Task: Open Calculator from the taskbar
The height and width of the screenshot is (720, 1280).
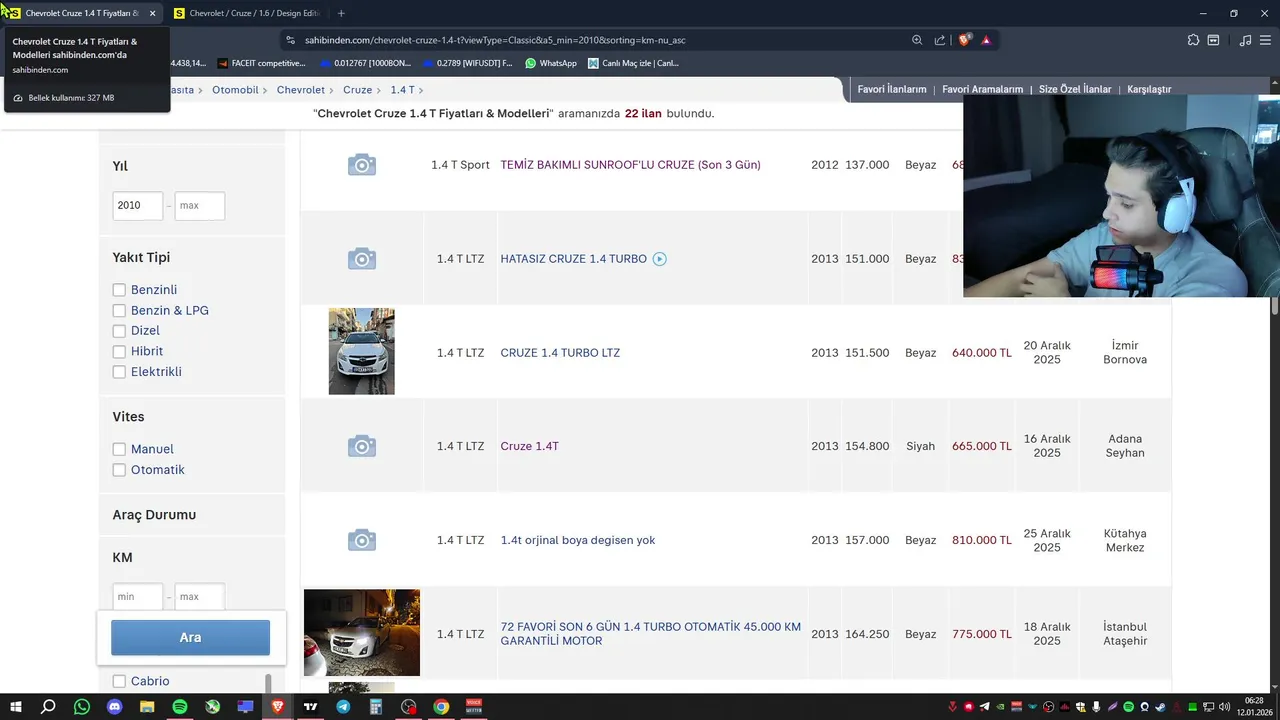Action: pyautogui.click(x=376, y=707)
